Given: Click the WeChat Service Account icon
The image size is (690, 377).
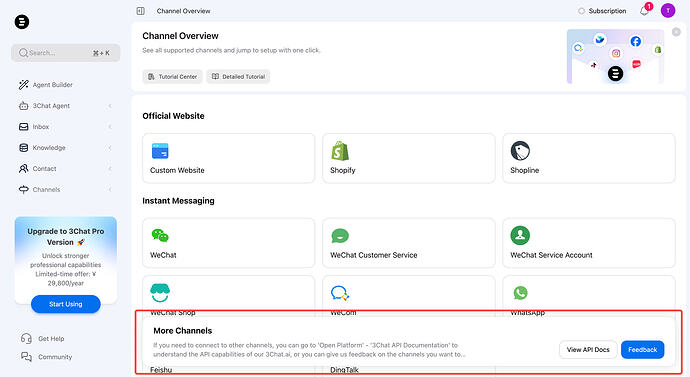Looking at the screenshot, I should coord(520,235).
